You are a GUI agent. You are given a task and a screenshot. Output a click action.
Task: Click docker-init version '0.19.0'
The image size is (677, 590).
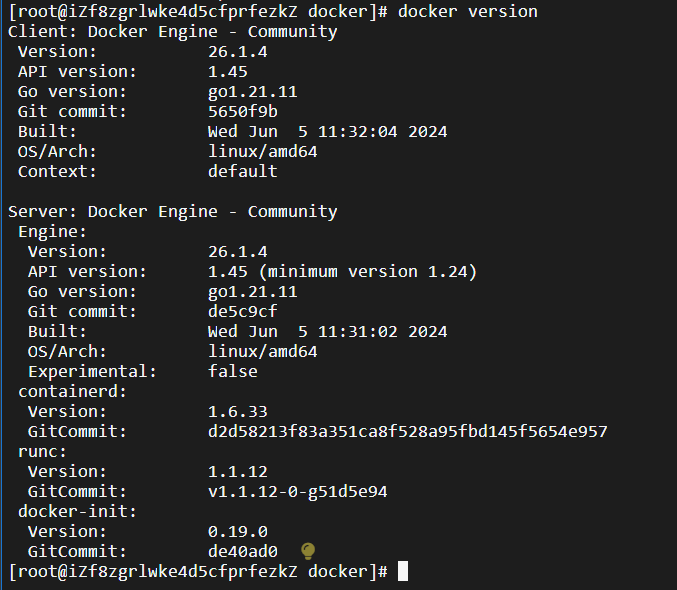pos(238,532)
